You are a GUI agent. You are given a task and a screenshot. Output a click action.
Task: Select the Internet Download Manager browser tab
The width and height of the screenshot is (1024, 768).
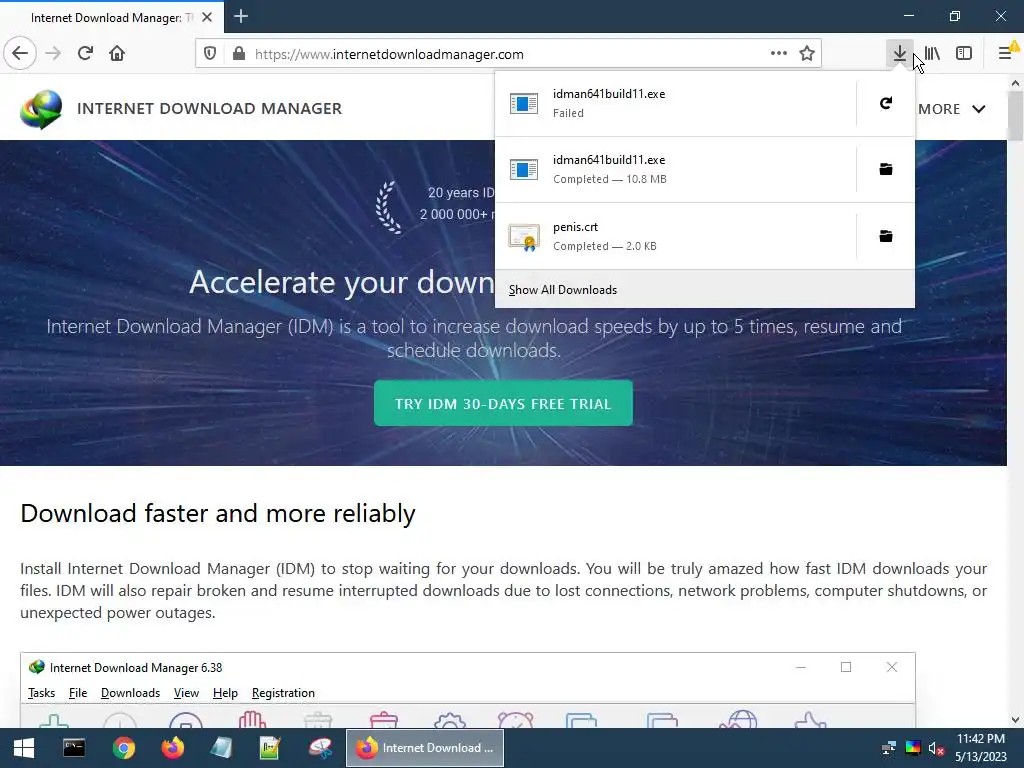pos(112,17)
